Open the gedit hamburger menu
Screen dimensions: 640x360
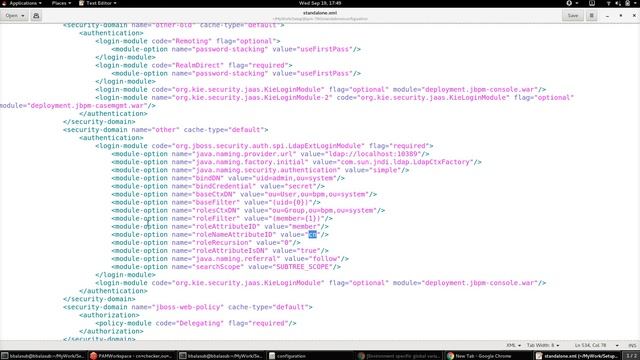click(591, 16)
